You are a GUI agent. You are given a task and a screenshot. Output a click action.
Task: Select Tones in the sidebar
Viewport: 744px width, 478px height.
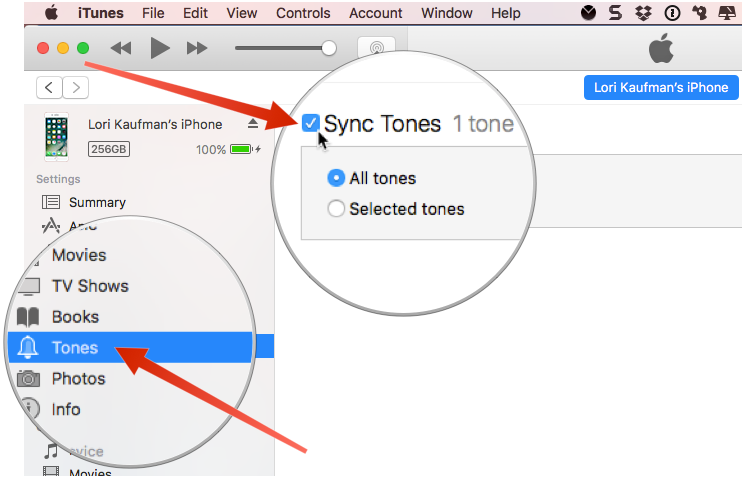point(75,347)
